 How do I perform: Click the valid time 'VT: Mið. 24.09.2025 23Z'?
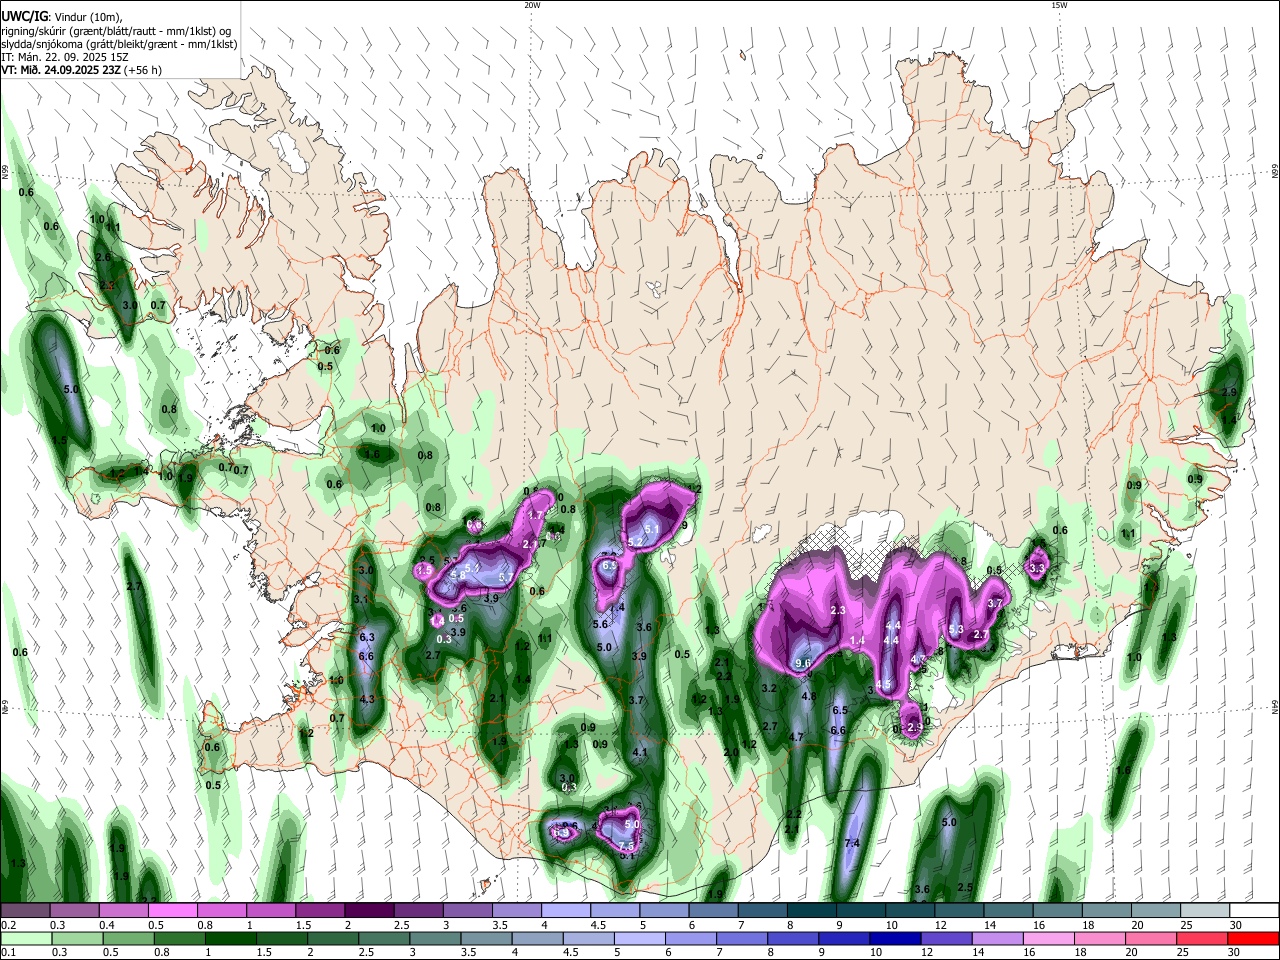pos(61,70)
